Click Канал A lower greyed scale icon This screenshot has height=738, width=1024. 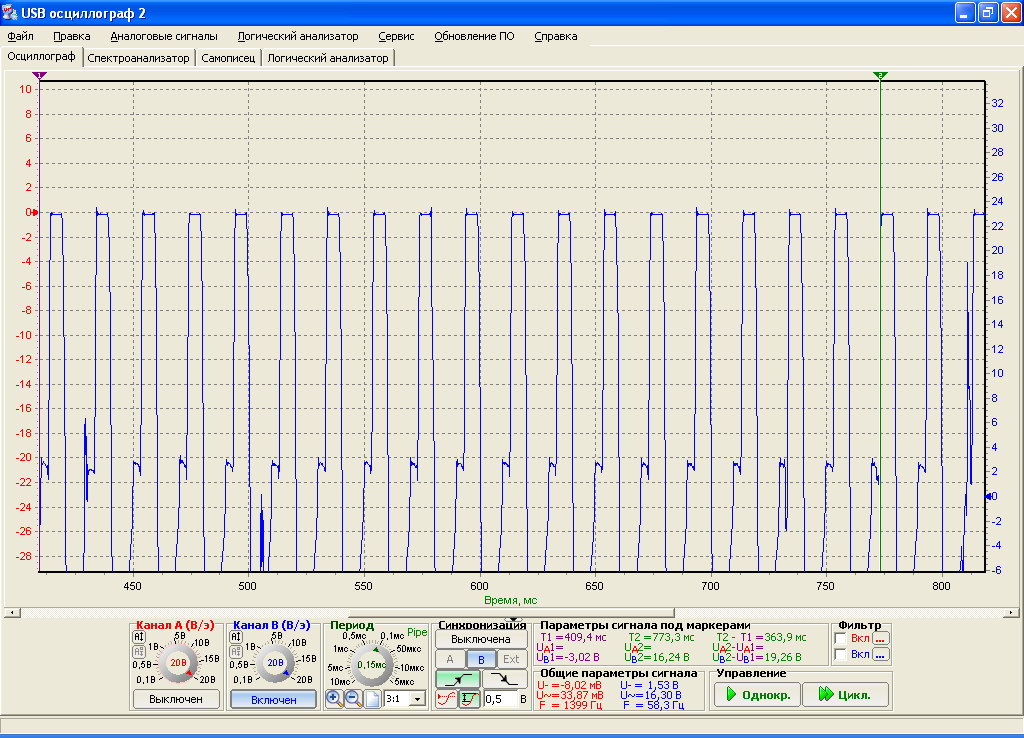tap(138, 651)
